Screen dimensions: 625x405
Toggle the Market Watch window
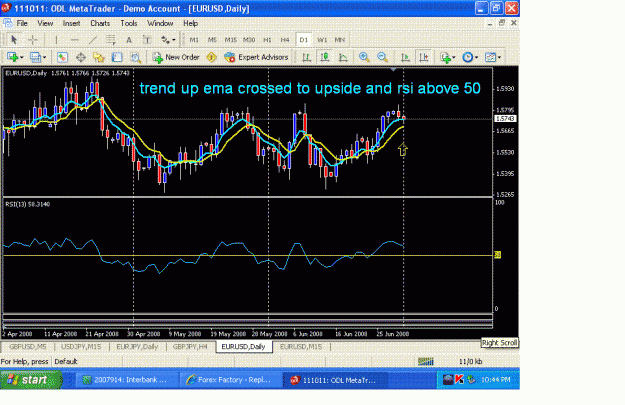62,57
